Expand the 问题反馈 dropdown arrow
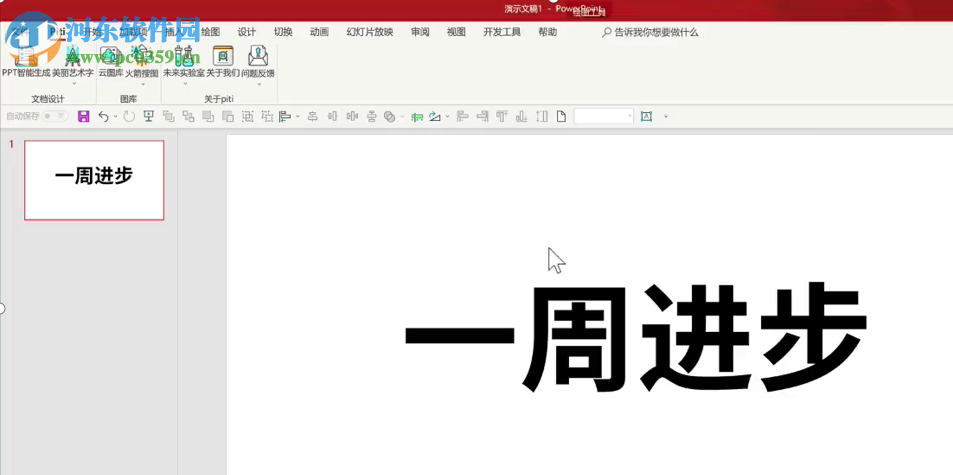Viewport: 953px width, 475px height. click(x=259, y=84)
